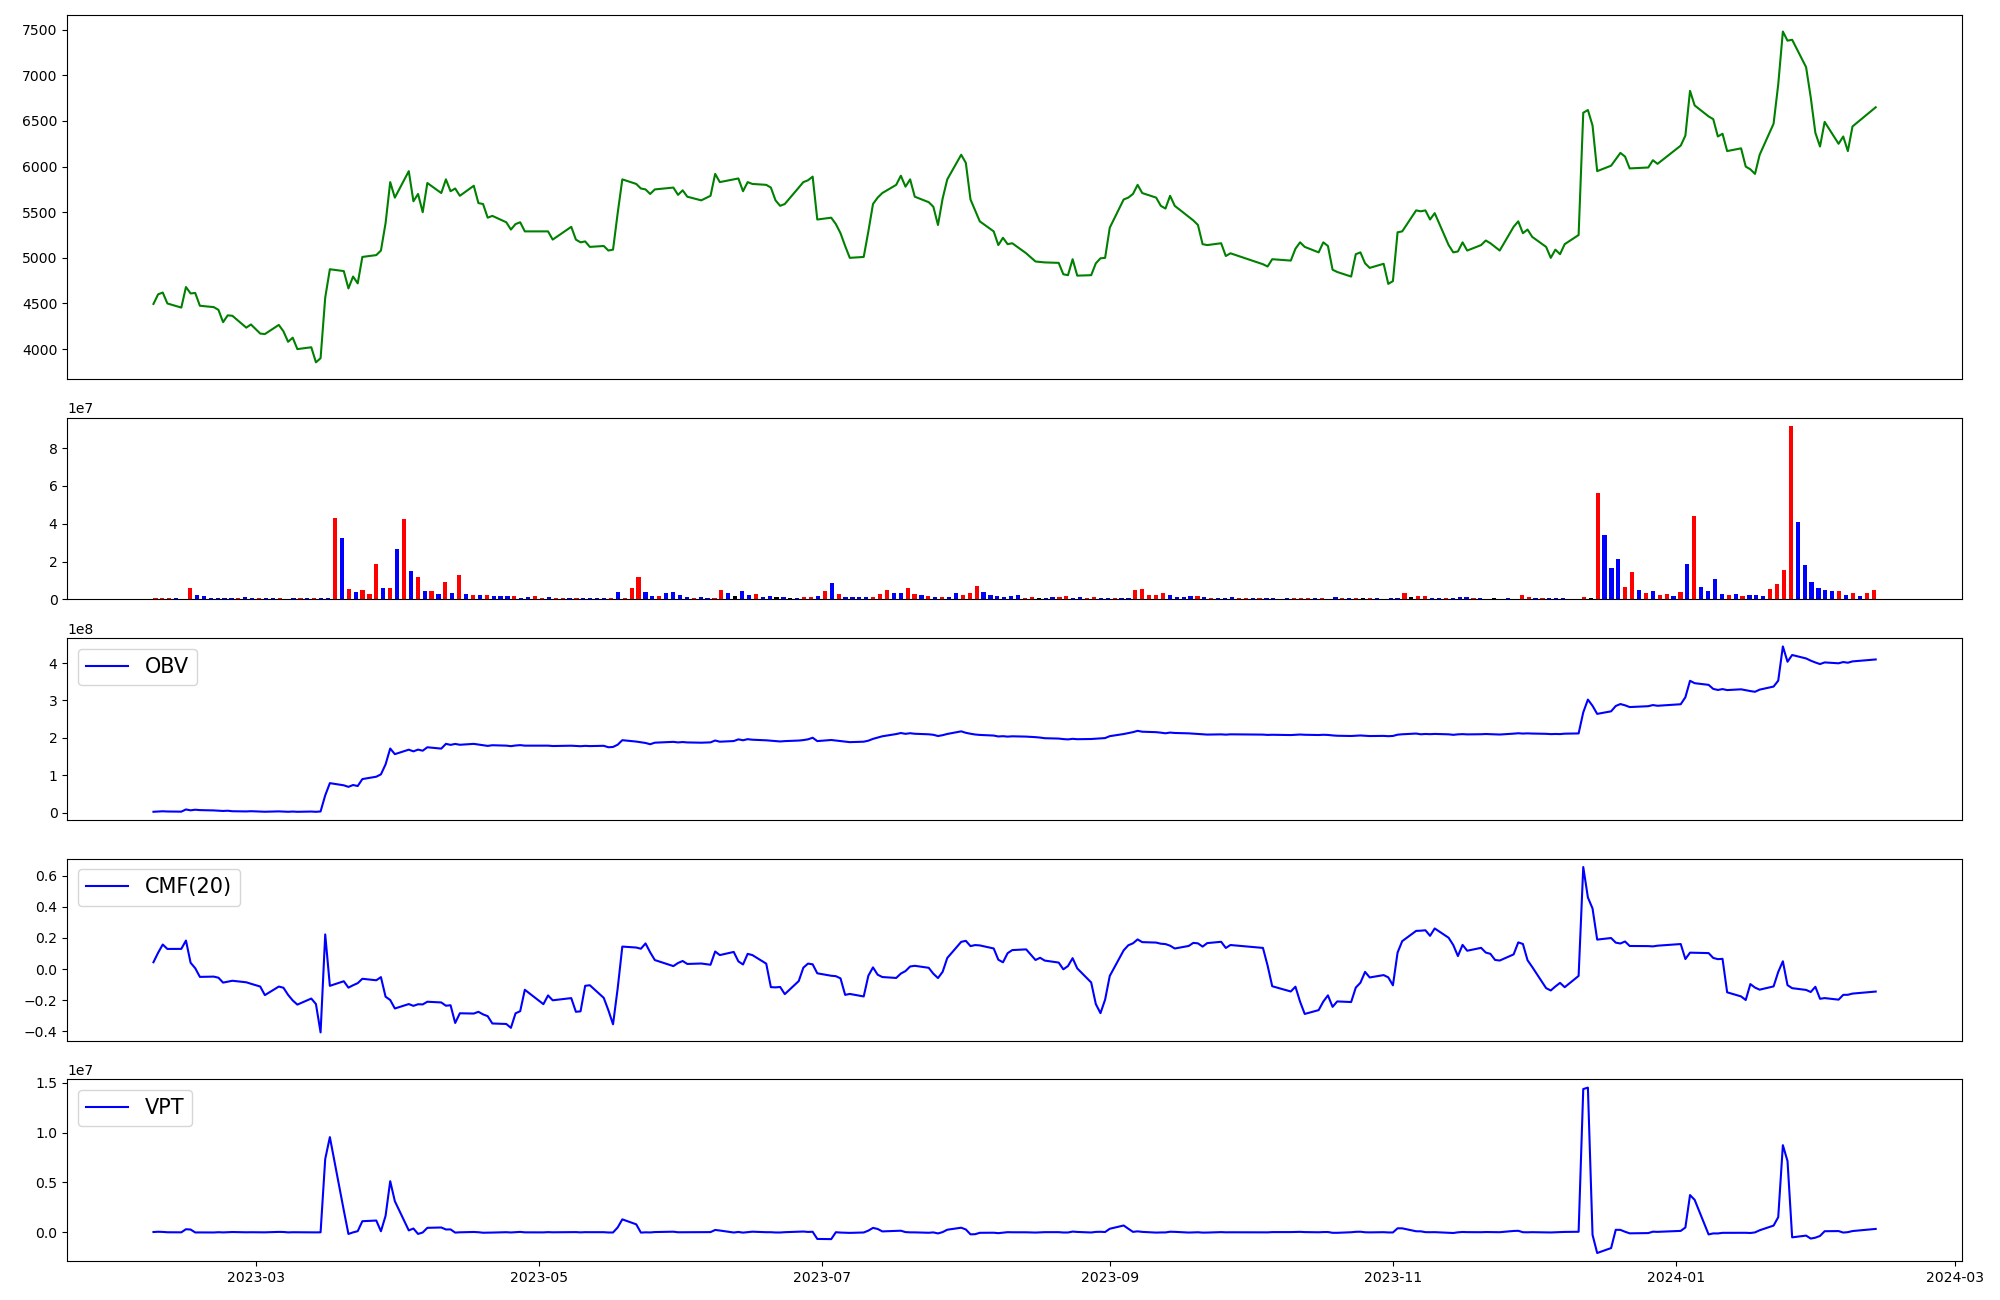Click the 1e8 exponent label above OBV chart
Screen dimensions: 2000x1300
(80, 629)
